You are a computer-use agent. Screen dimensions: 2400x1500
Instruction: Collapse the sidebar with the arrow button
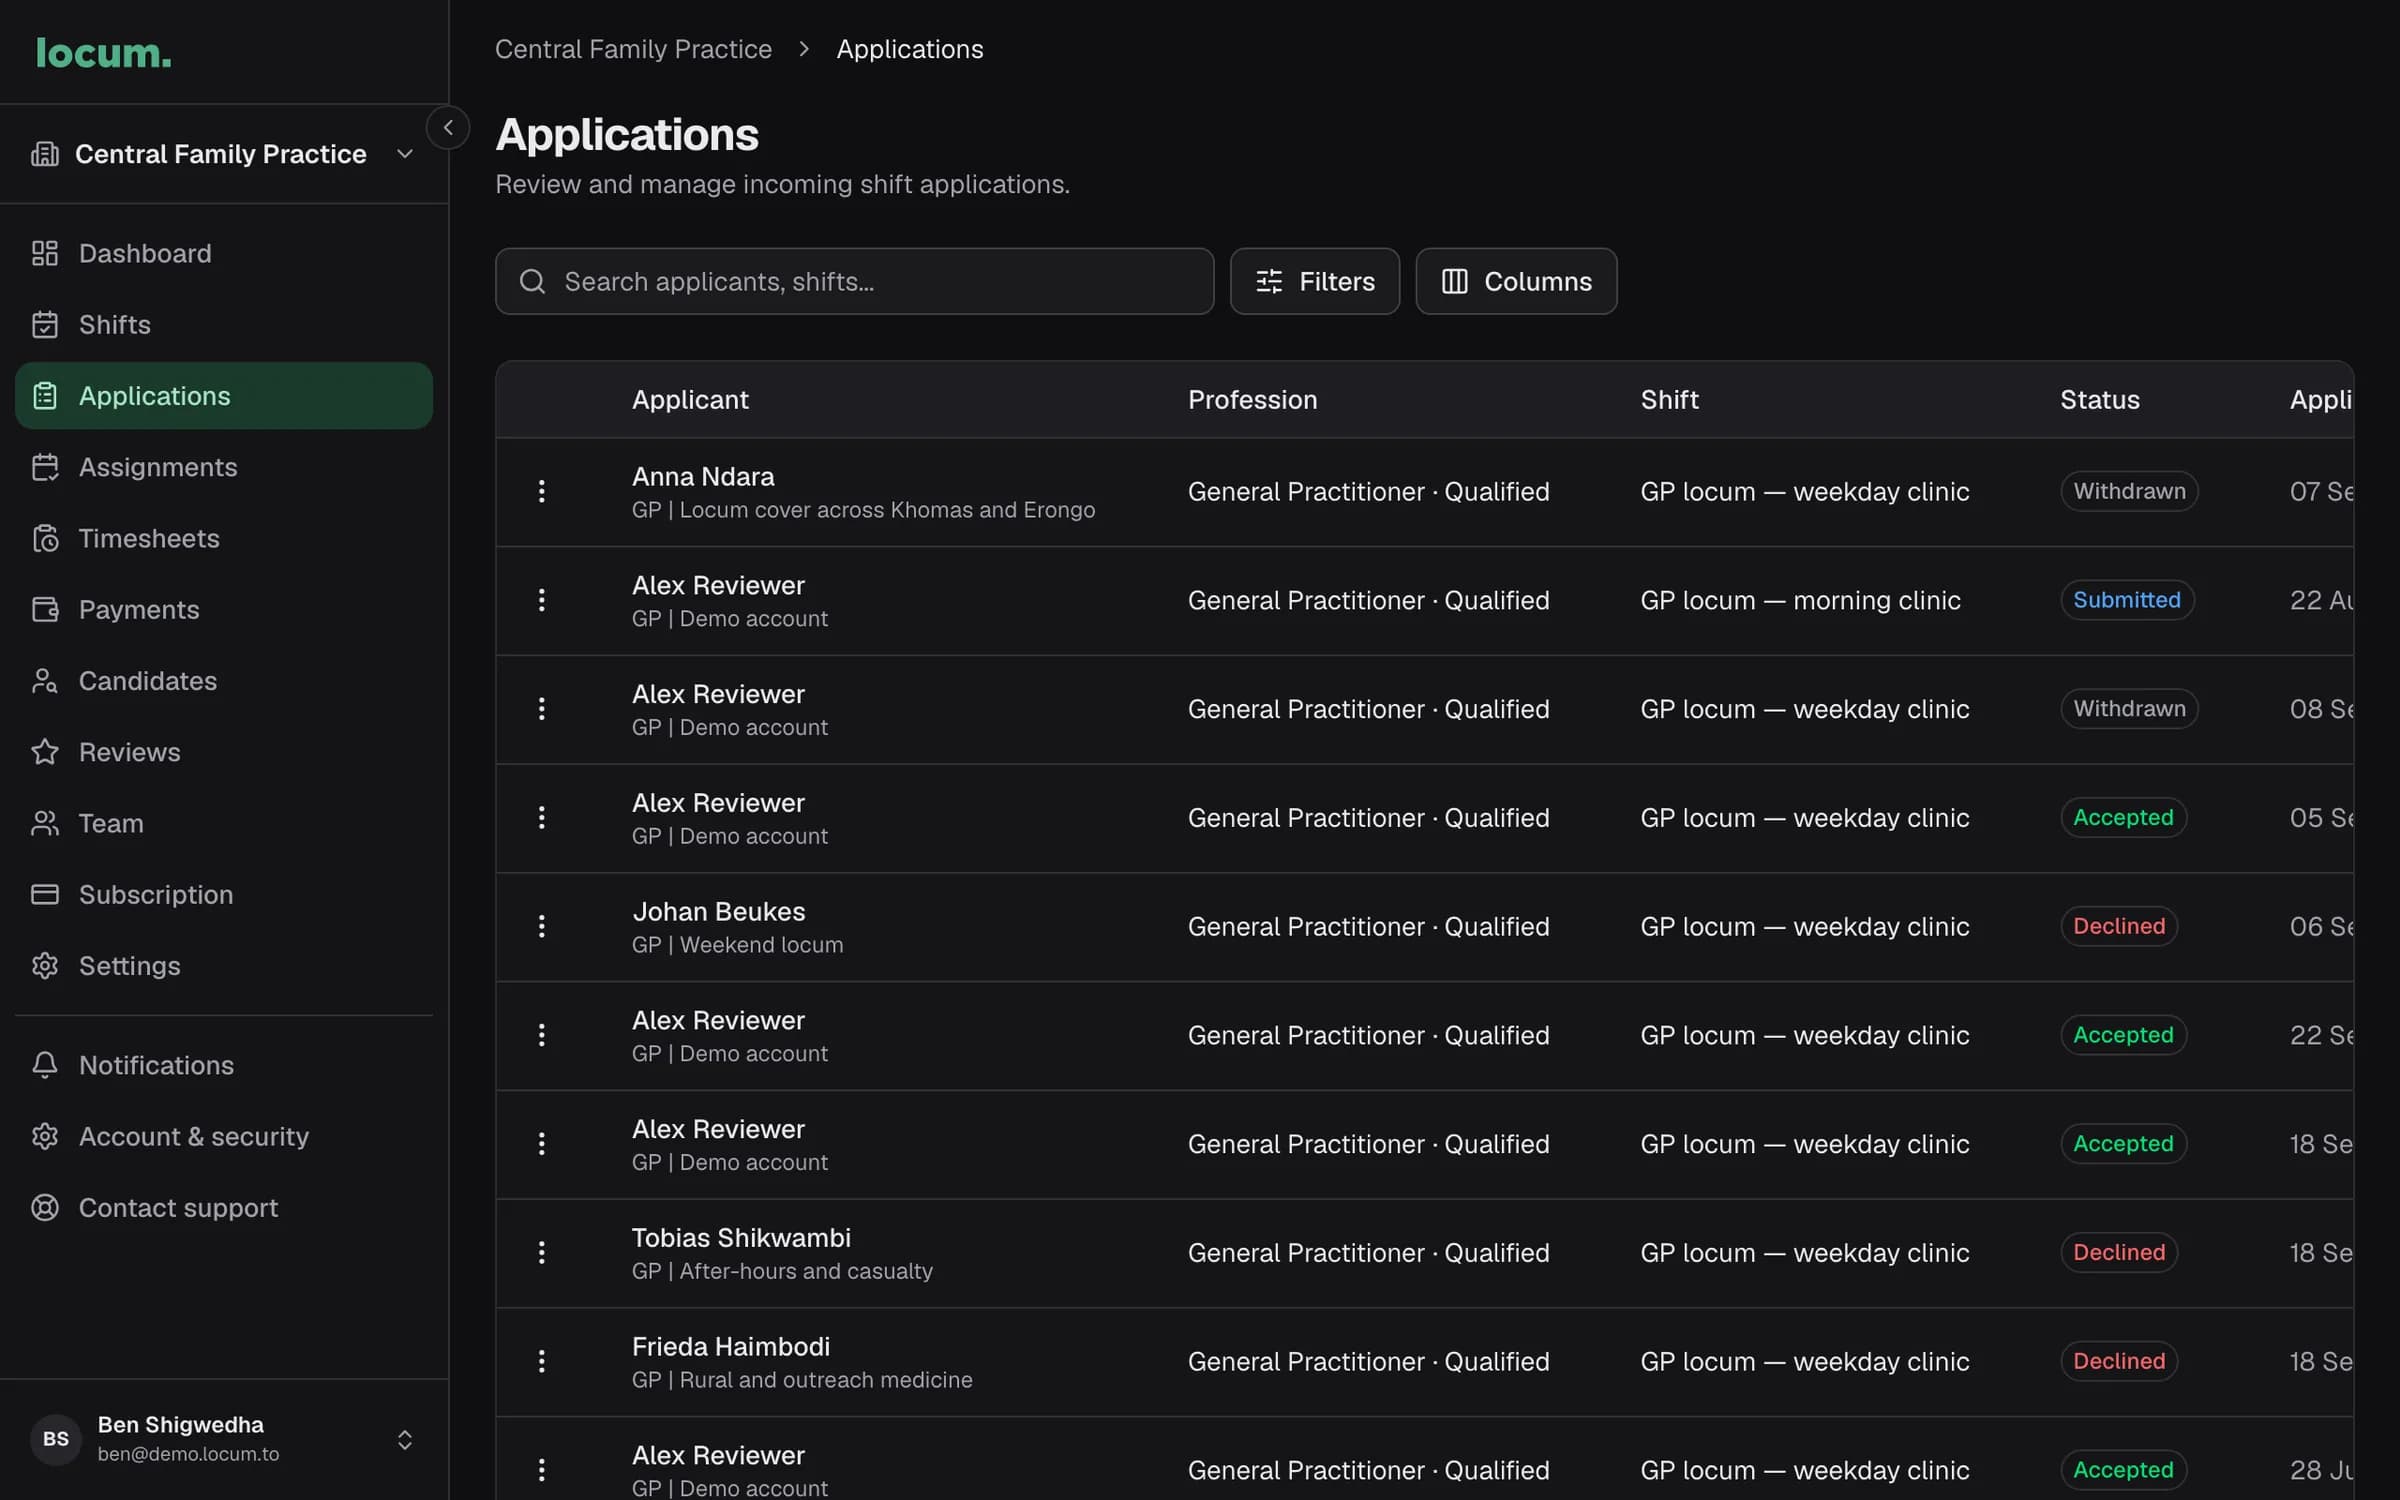pos(448,127)
